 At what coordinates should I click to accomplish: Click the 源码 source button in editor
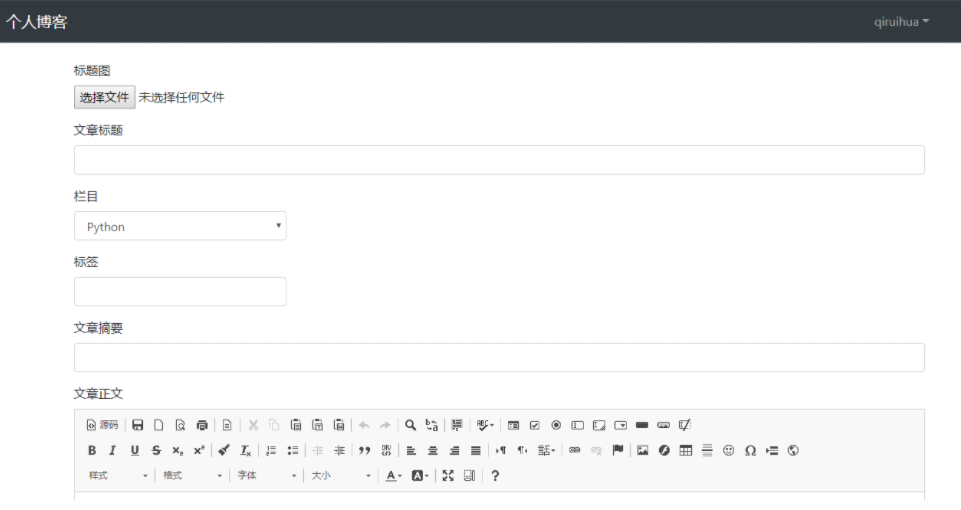tap(102, 425)
